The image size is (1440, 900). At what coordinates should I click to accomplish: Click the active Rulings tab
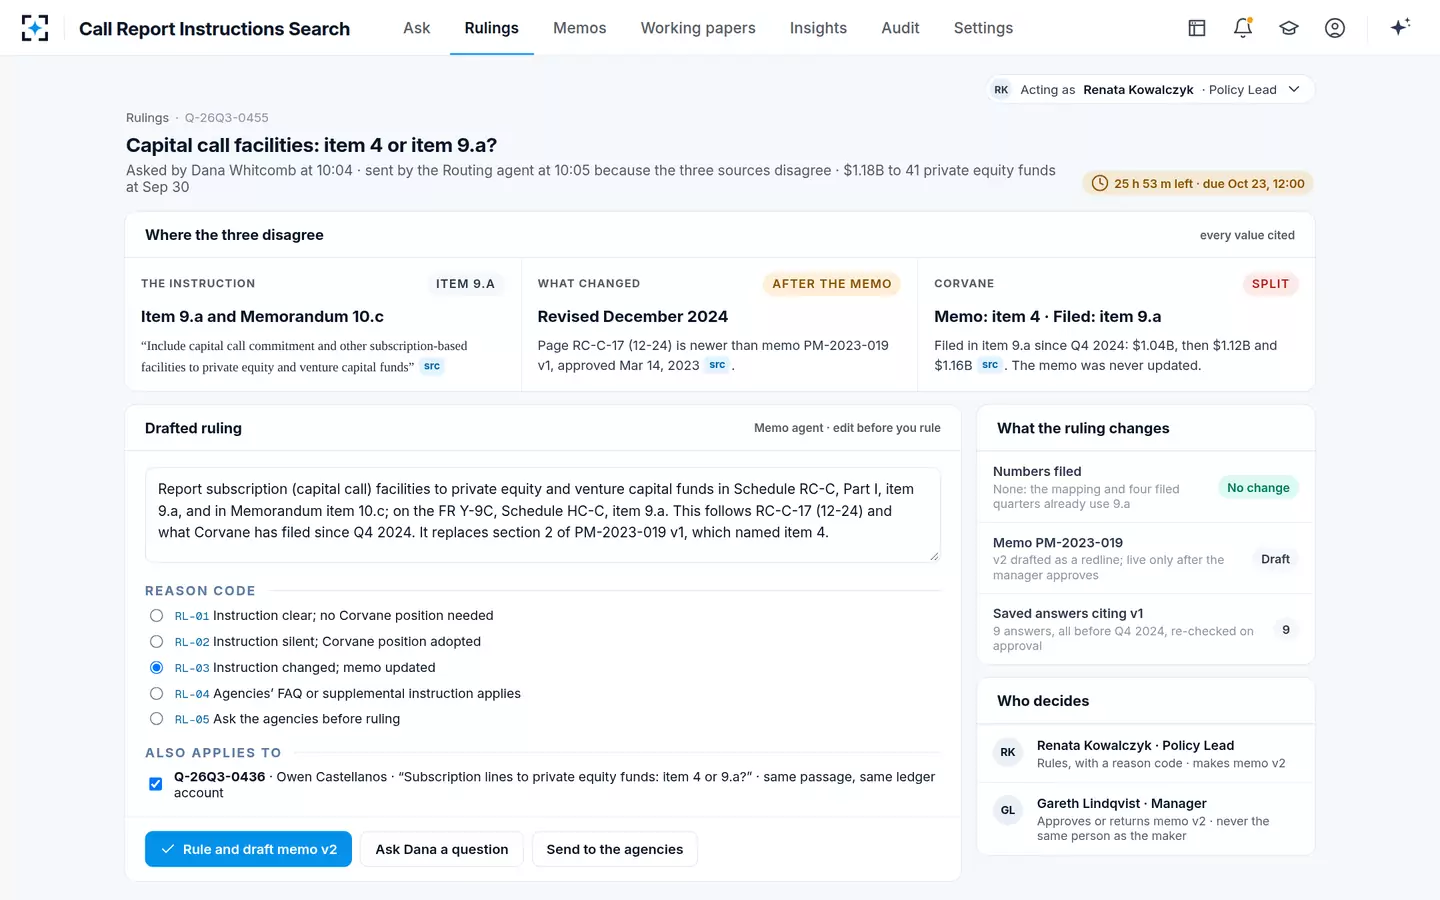tap(492, 28)
